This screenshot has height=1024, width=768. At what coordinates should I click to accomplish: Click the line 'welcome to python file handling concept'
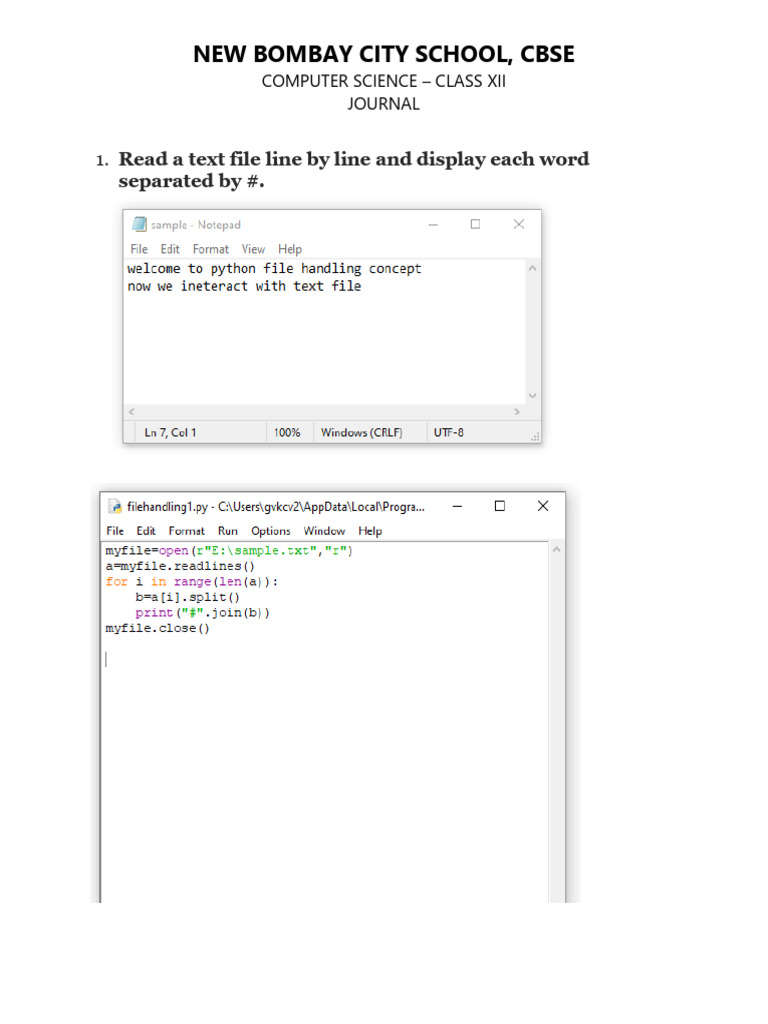pyautogui.click(x=274, y=268)
